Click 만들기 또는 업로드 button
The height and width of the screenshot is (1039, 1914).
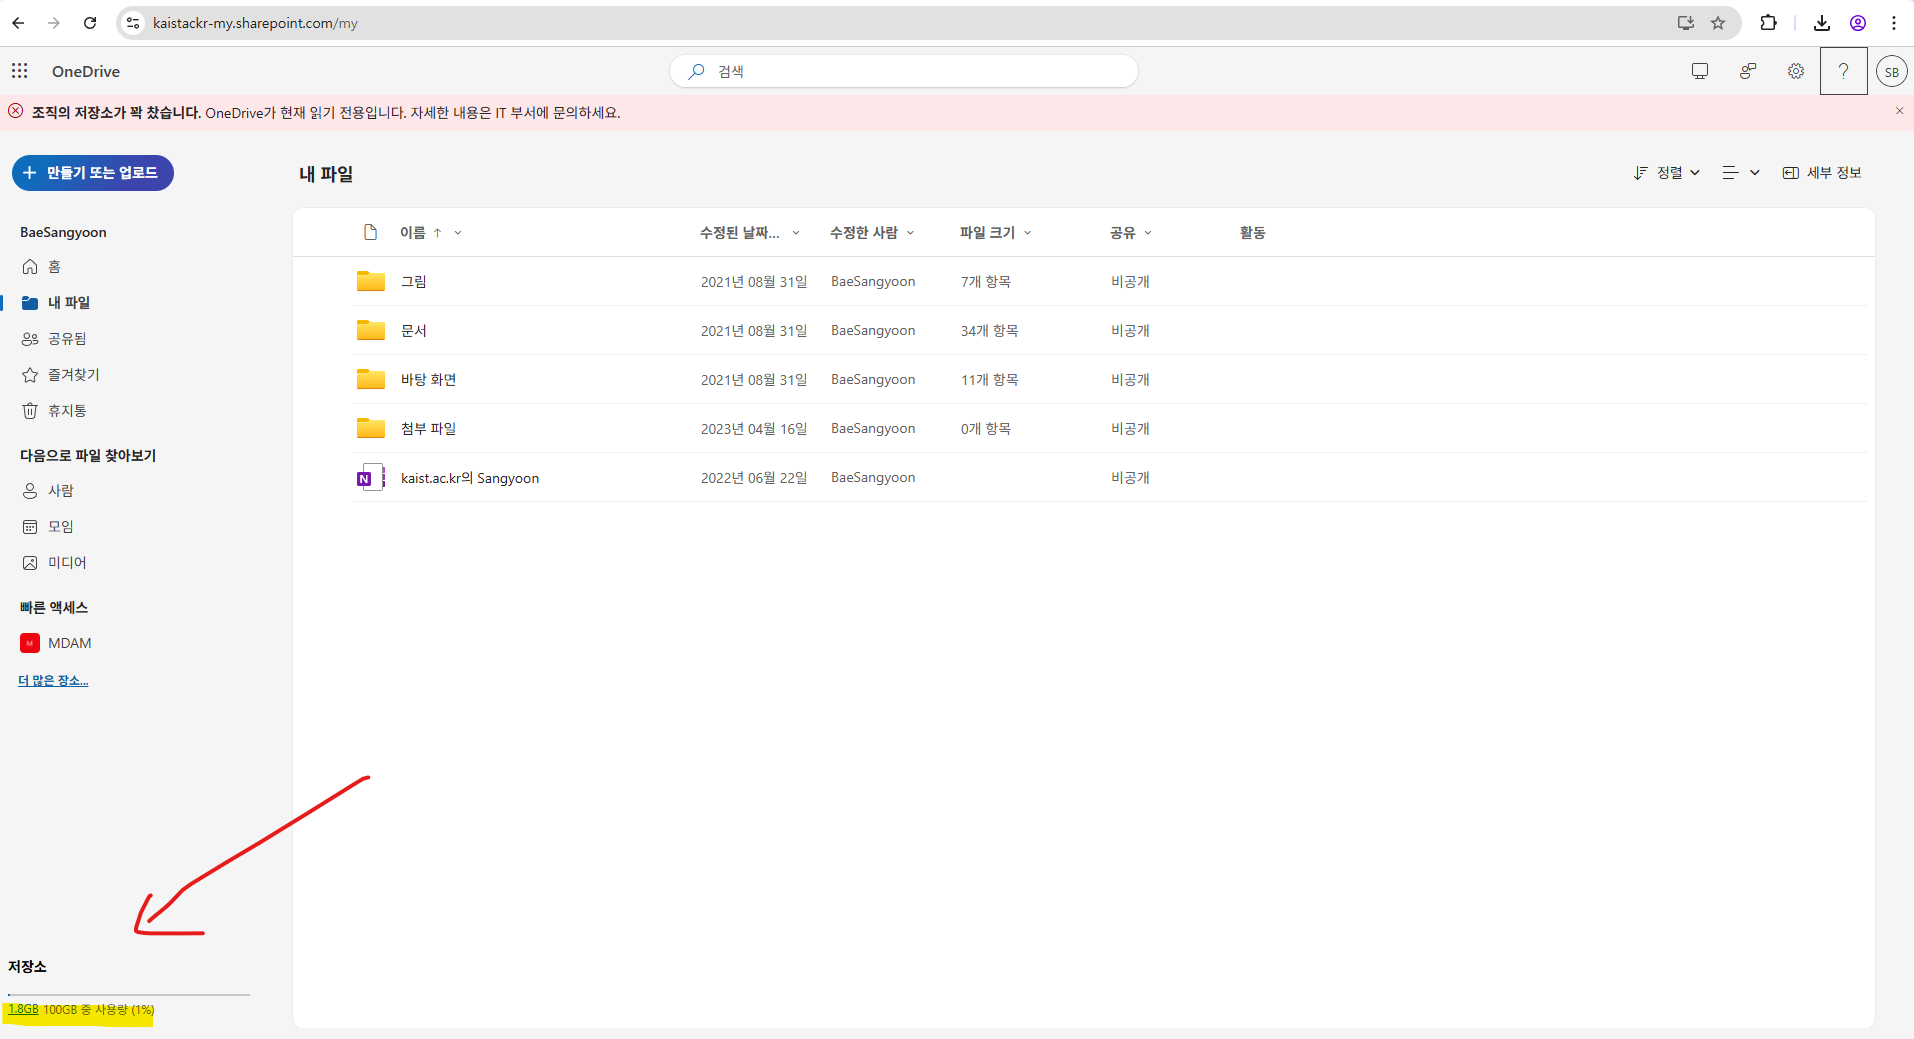pyautogui.click(x=93, y=173)
